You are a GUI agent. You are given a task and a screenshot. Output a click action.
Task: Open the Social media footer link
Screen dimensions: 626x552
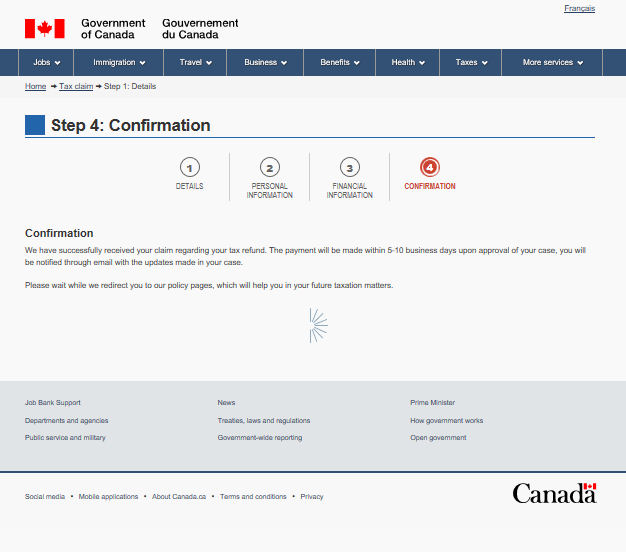(45, 497)
